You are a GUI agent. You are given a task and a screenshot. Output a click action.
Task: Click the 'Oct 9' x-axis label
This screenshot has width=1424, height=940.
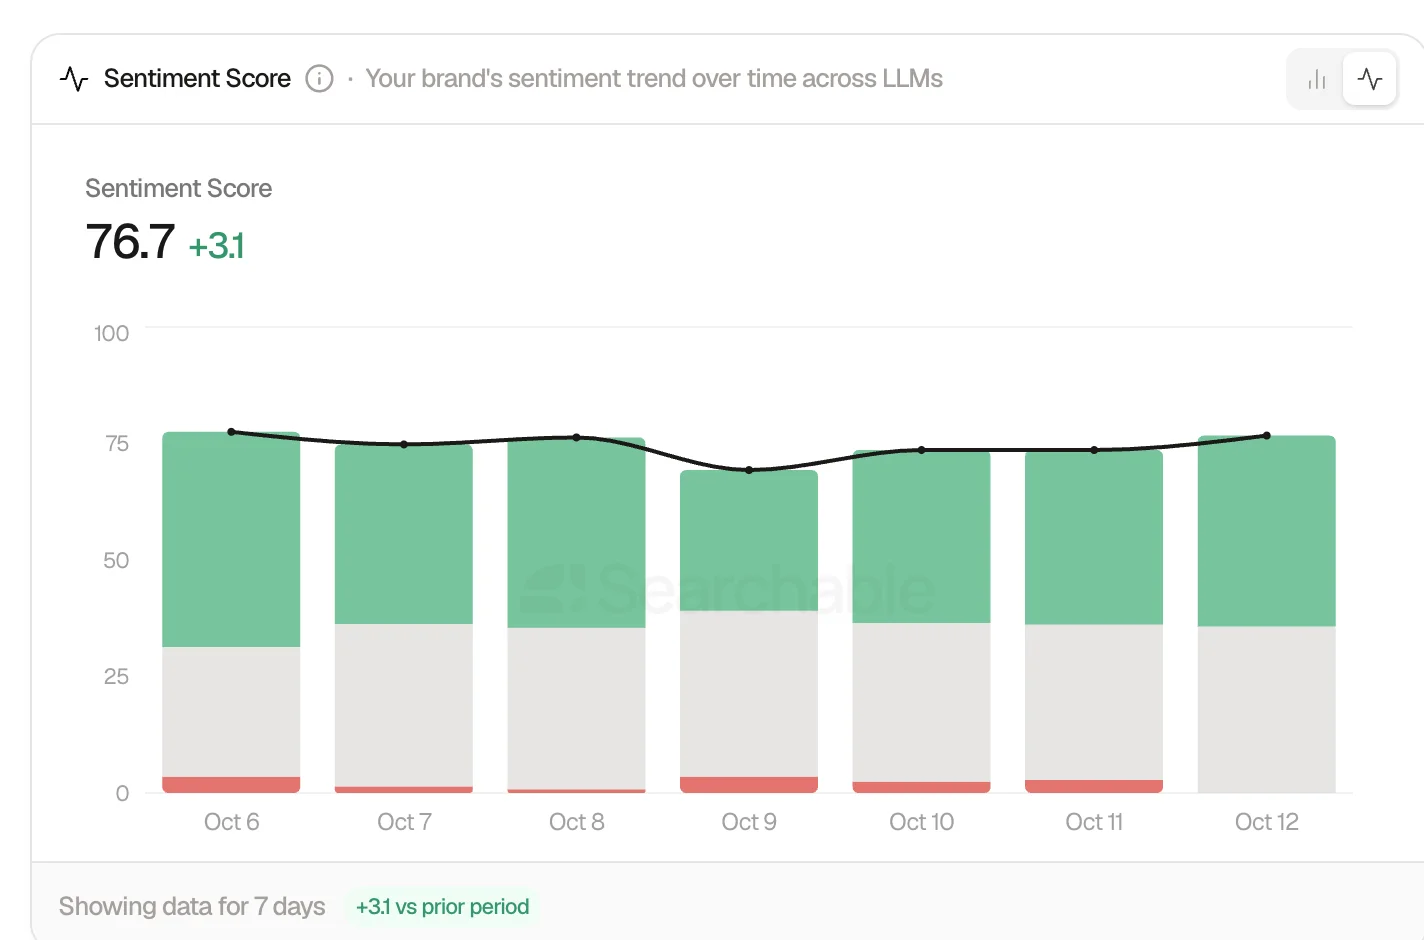749,822
